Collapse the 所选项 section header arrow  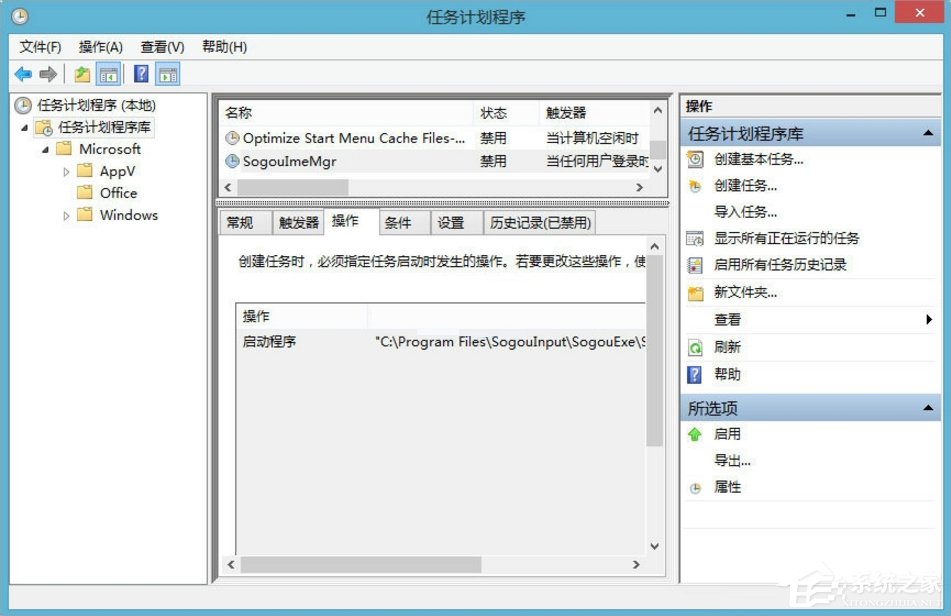point(928,407)
